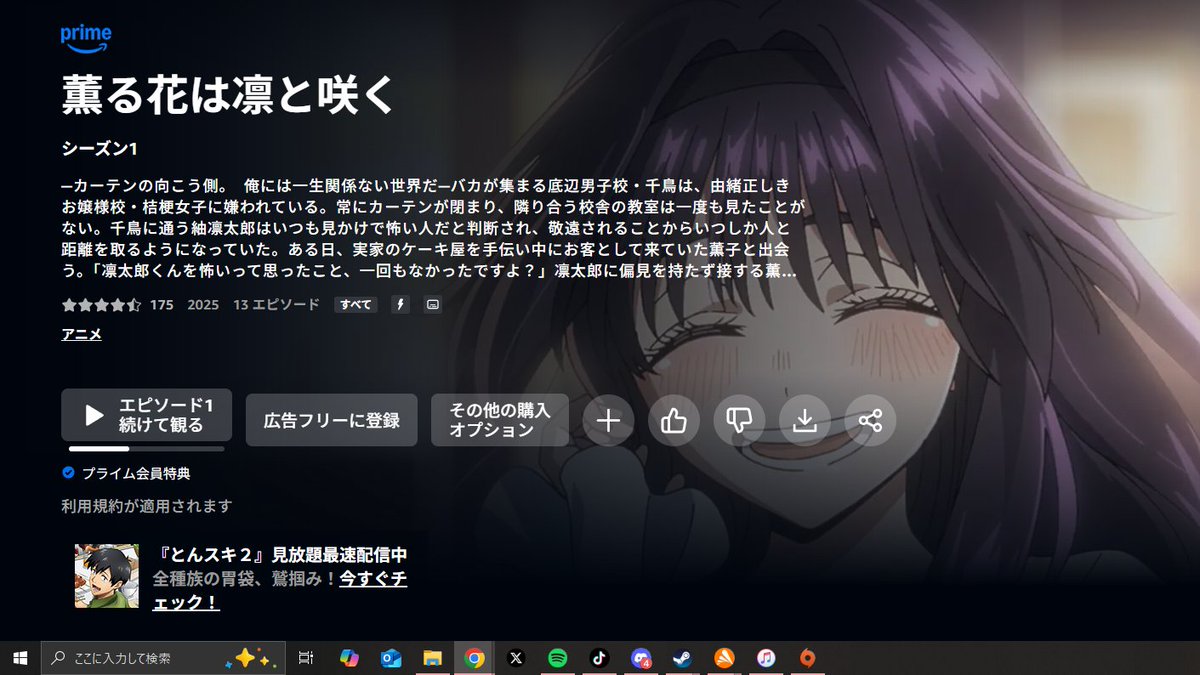Open Apple Music from the taskbar
This screenshot has height=675, width=1200.
pyautogui.click(x=766, y=658)
